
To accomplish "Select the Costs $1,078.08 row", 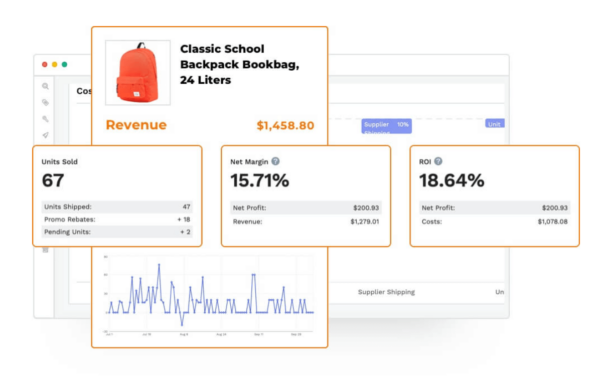I will [x=494, y=222].
